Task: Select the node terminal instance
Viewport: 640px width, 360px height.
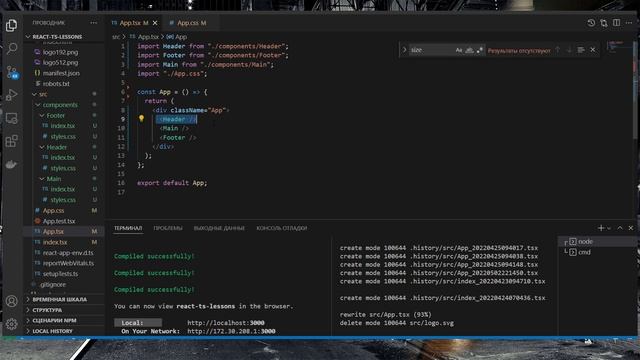Action: [x=598, y=242]
